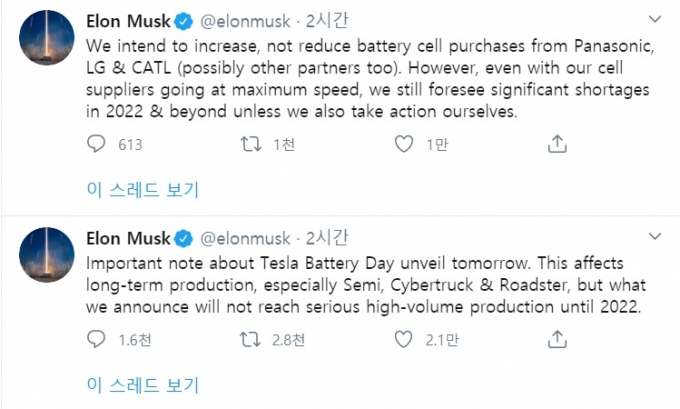Screen dimensions: 680x409
Task: Show thread under the Battery Day tweet
Action: [140, 383]
